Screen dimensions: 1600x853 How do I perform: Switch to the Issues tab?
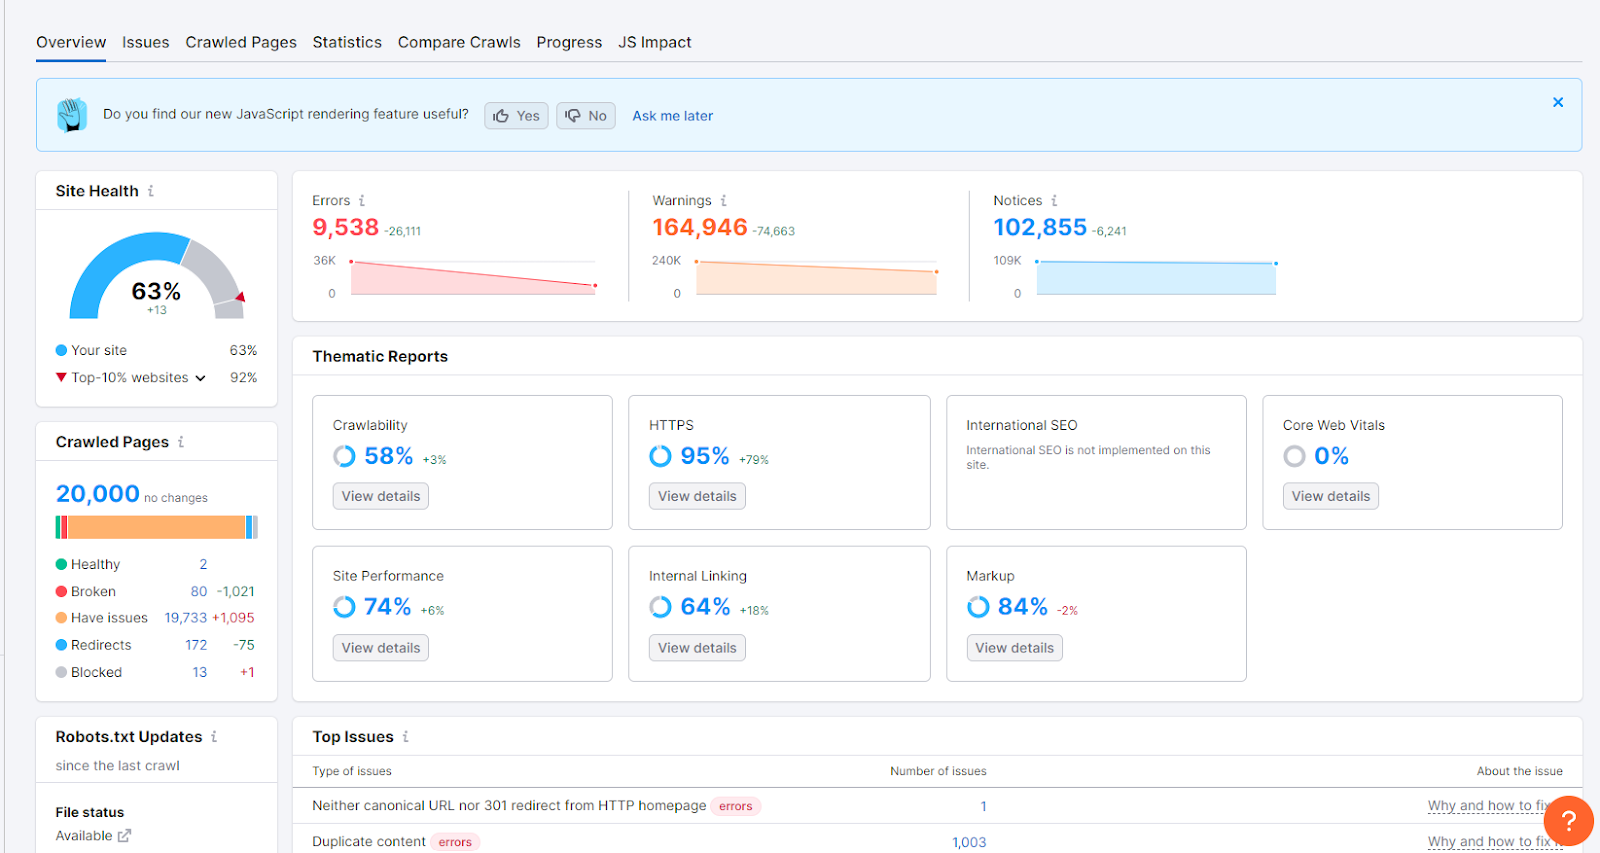[x=146, y=42]
